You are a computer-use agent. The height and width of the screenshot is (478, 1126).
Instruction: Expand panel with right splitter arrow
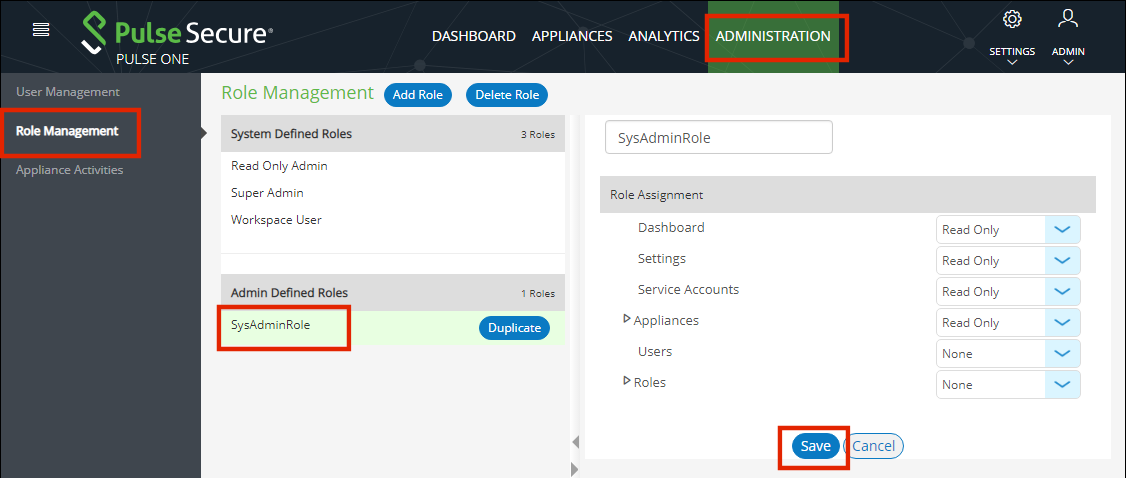574,469
